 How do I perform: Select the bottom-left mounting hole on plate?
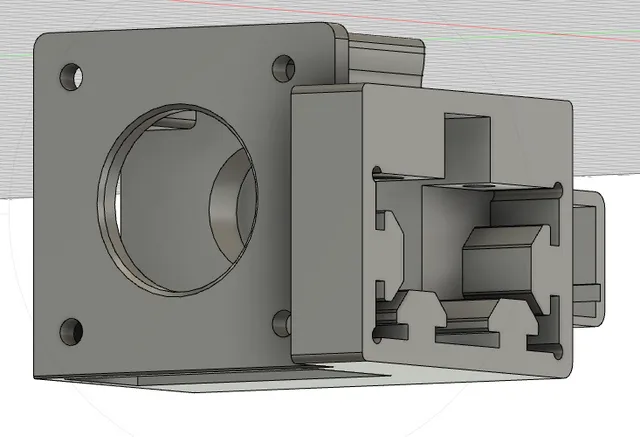[x=71, y=332]
